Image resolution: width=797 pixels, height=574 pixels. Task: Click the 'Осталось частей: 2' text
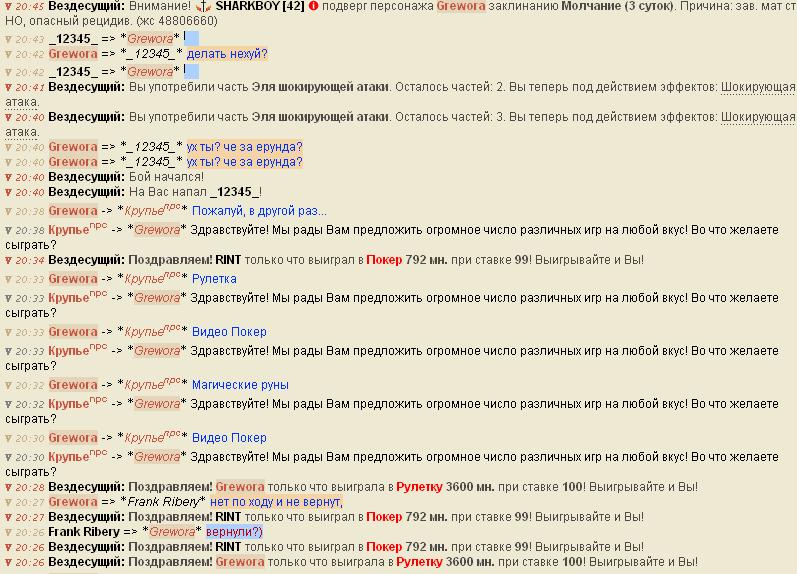(x=447, y=87)
